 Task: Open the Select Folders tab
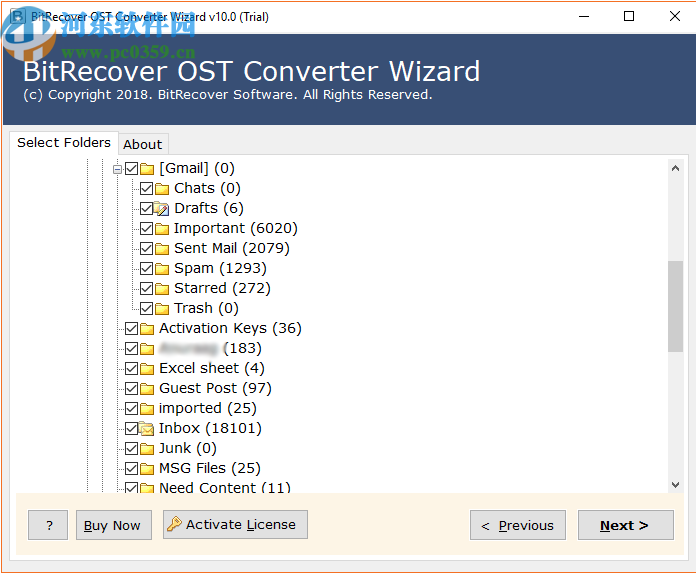[x=64, y=143]
